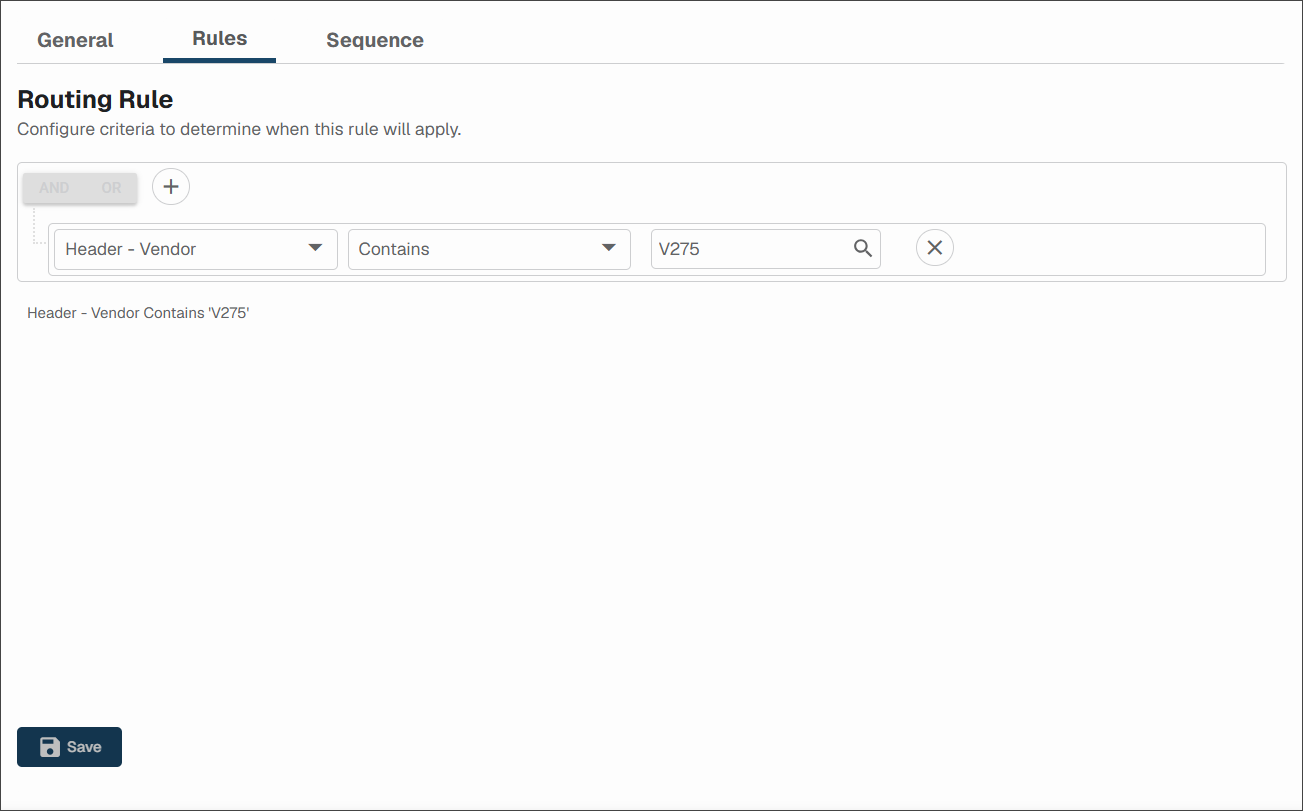
Task: Toggle the AND logical operator
Action: pyautogui.click(x=54, y=188)
